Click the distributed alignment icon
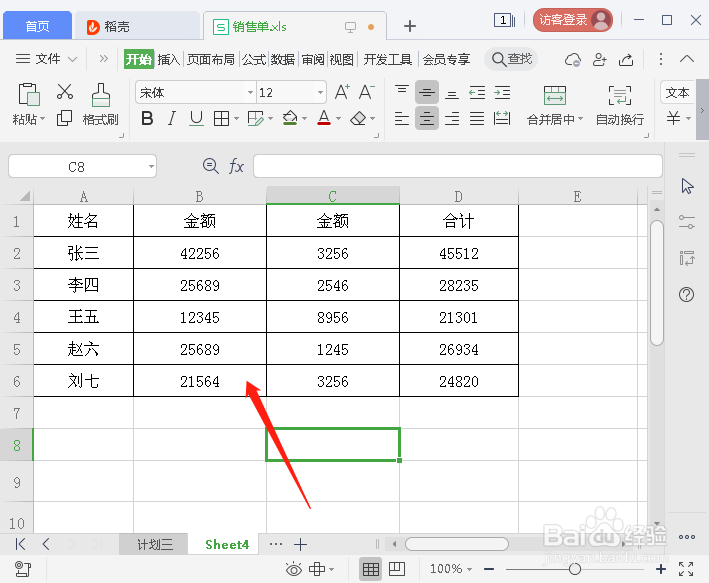The height and width of the screenshot is (583, 709). tap(502, 118)
